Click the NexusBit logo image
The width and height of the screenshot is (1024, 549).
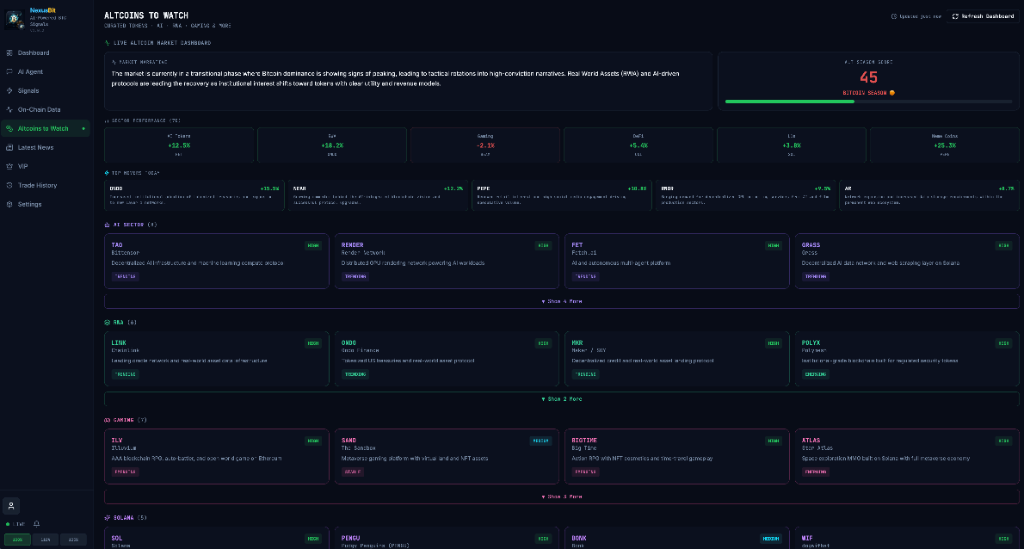[x=14, y=20]
